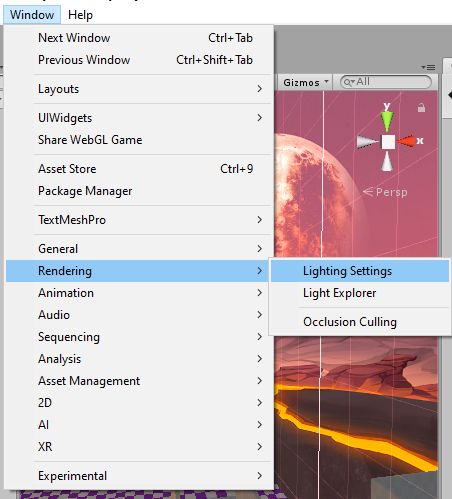Click the gray bottom axis cone
452x499 pixels.
point(387,161)
